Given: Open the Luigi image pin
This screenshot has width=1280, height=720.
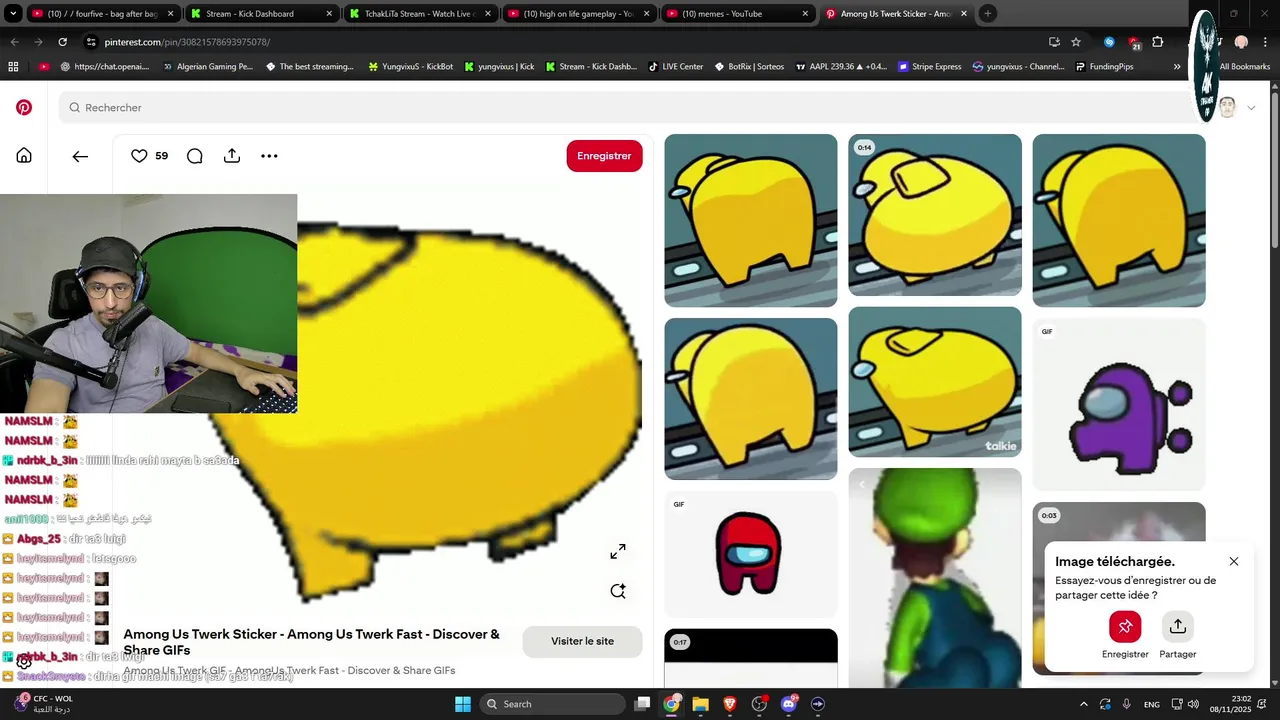Looking at the screenshot, I should pyautogui.click(x=935, y=578).
